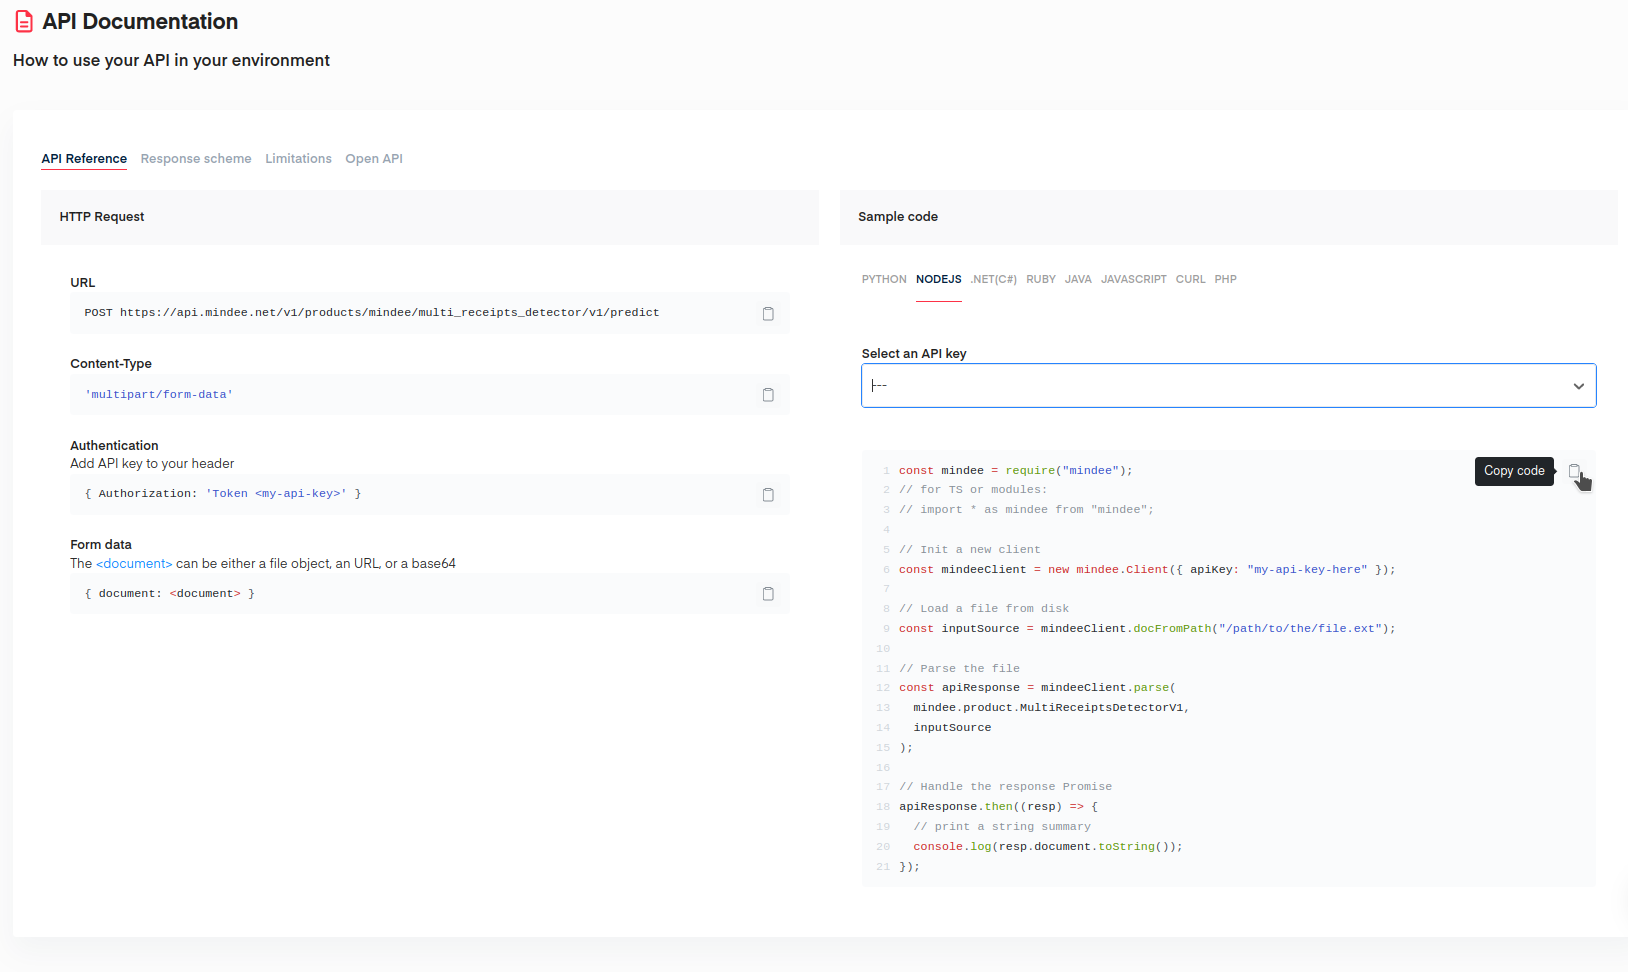The image size is (1628, 972).
Task: Click the Copy code icon for sample code
Action: [x=1574, y=471]
